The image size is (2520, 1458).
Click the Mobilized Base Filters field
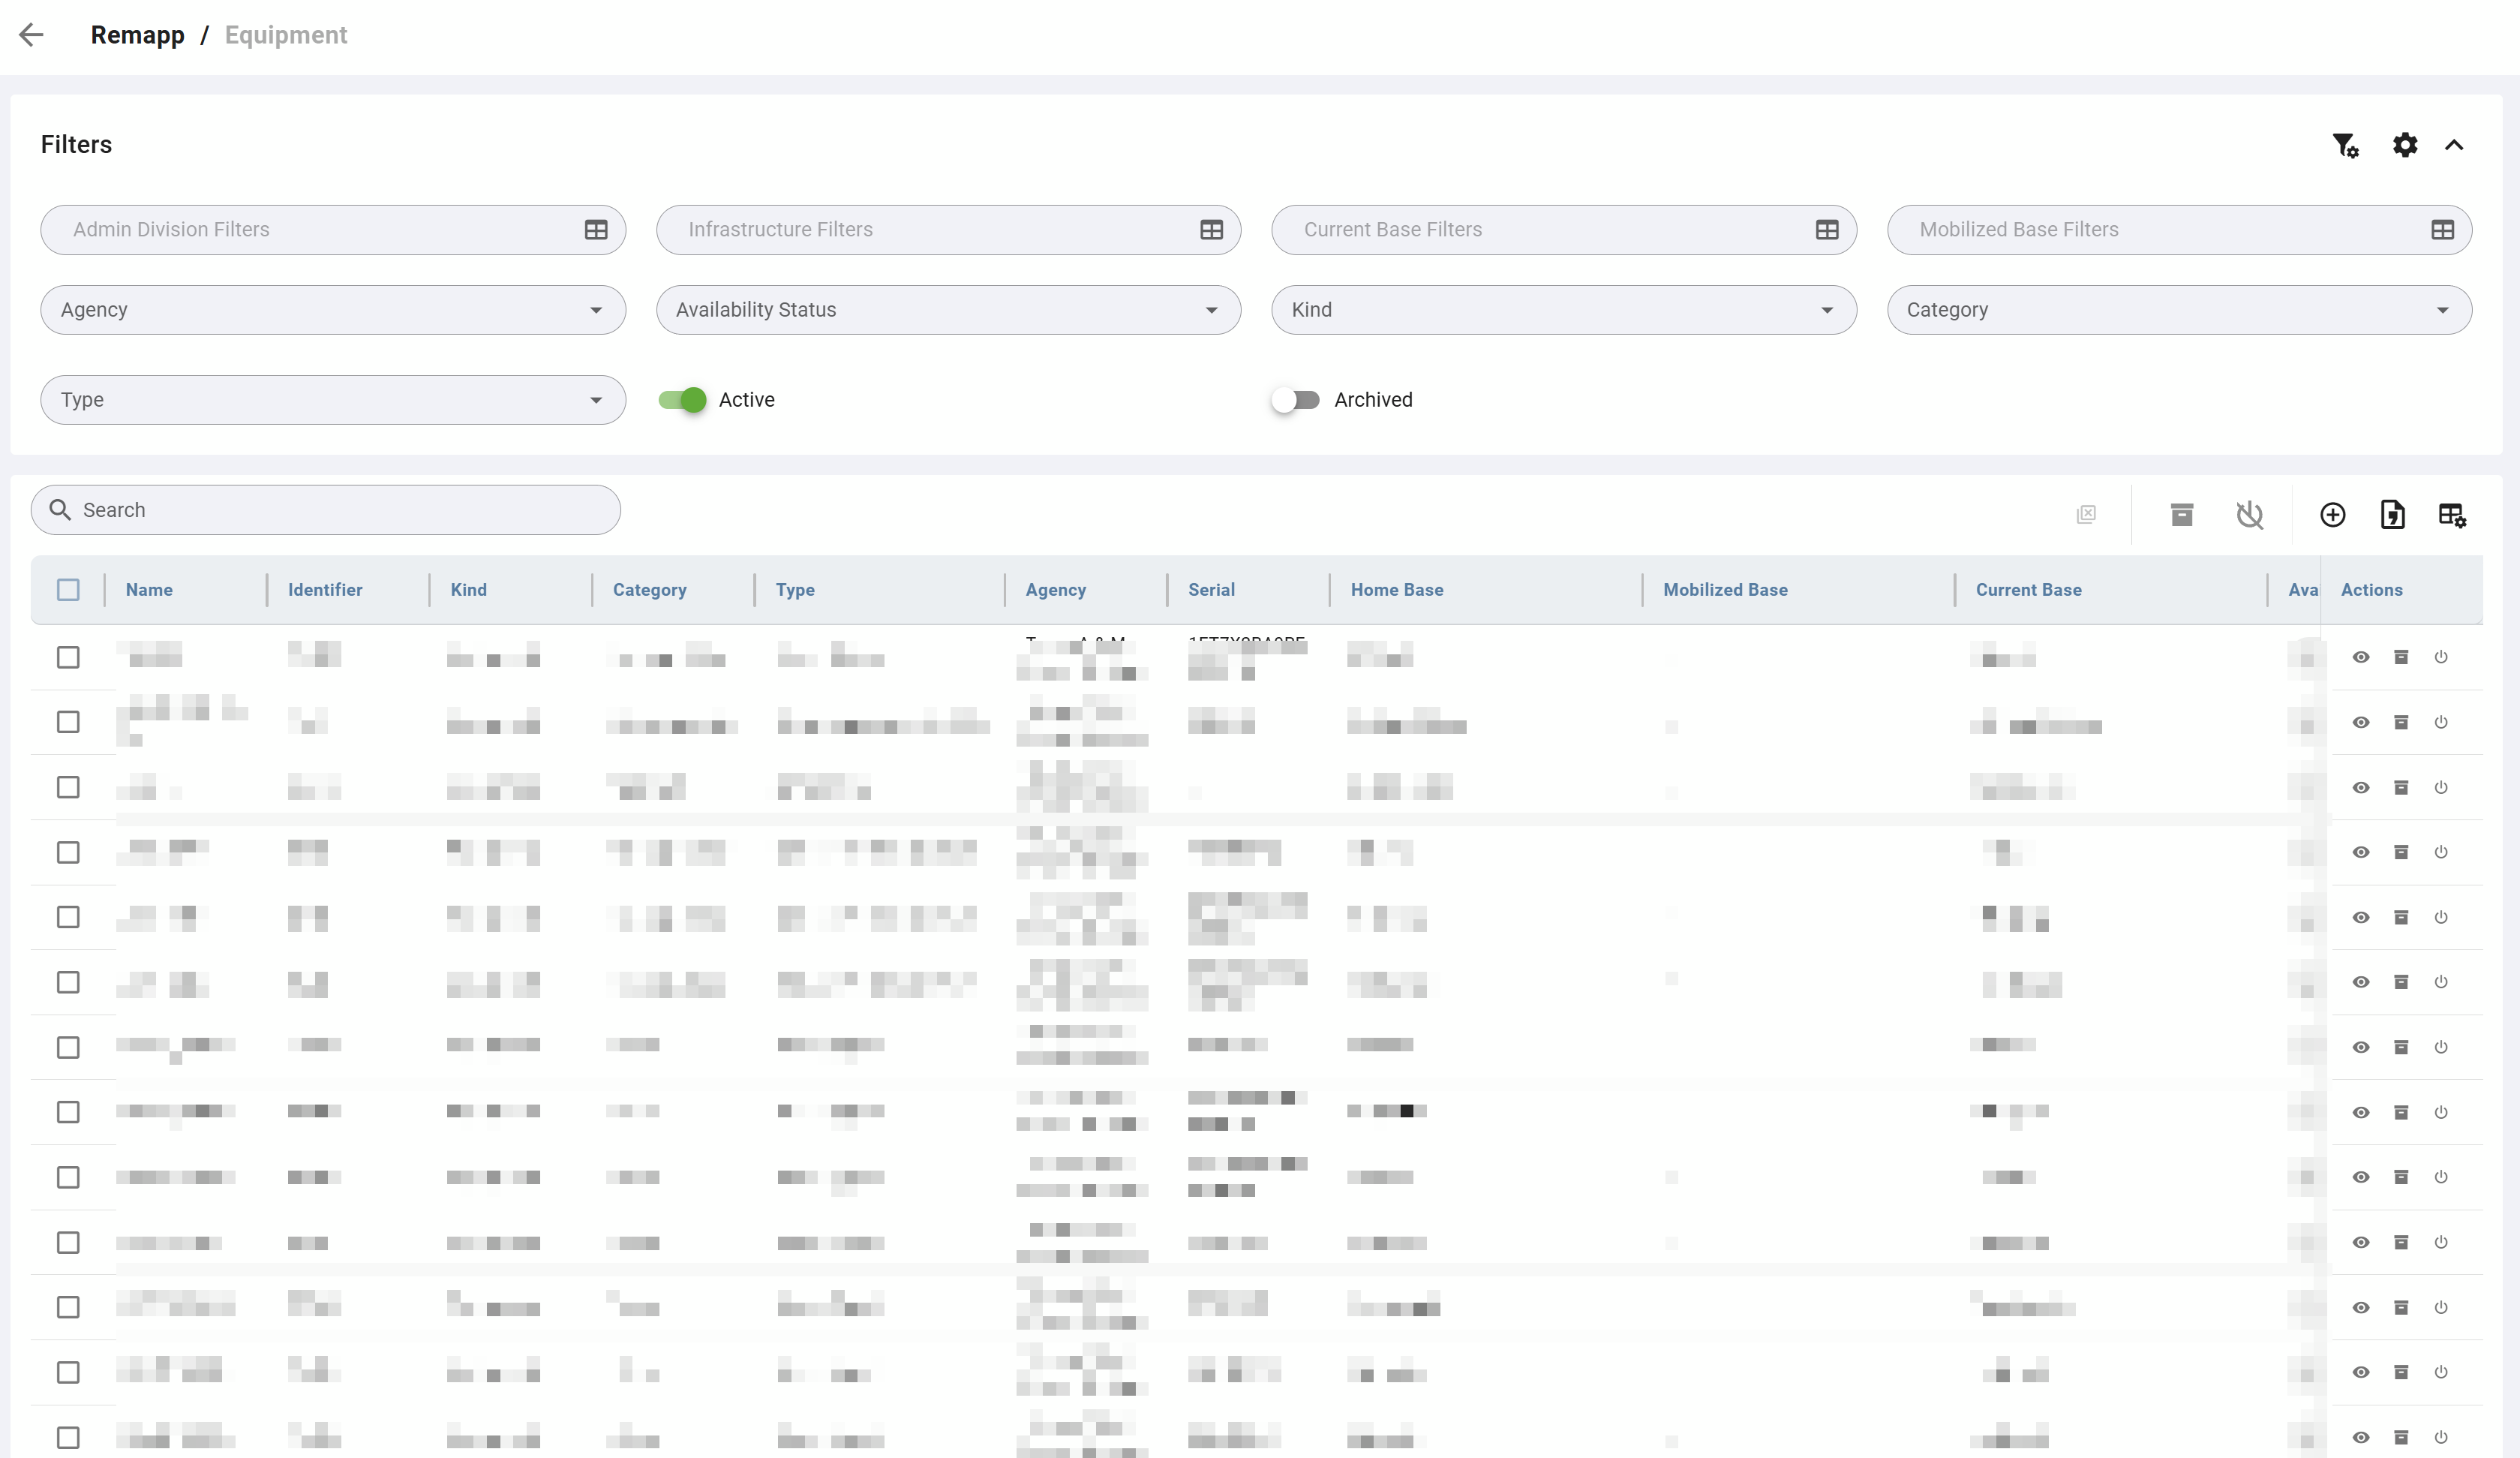click(x=2179, y=230)
